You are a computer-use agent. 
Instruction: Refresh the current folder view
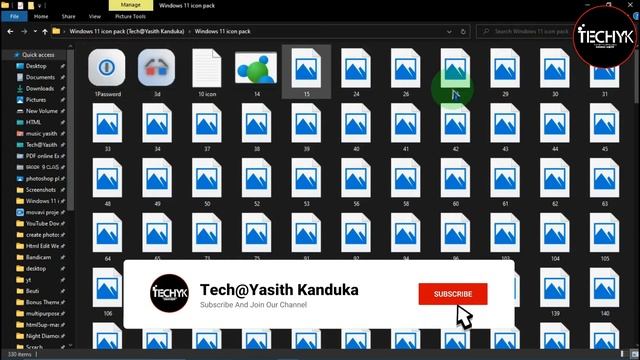pyautogui.click(x=463, y=31)
